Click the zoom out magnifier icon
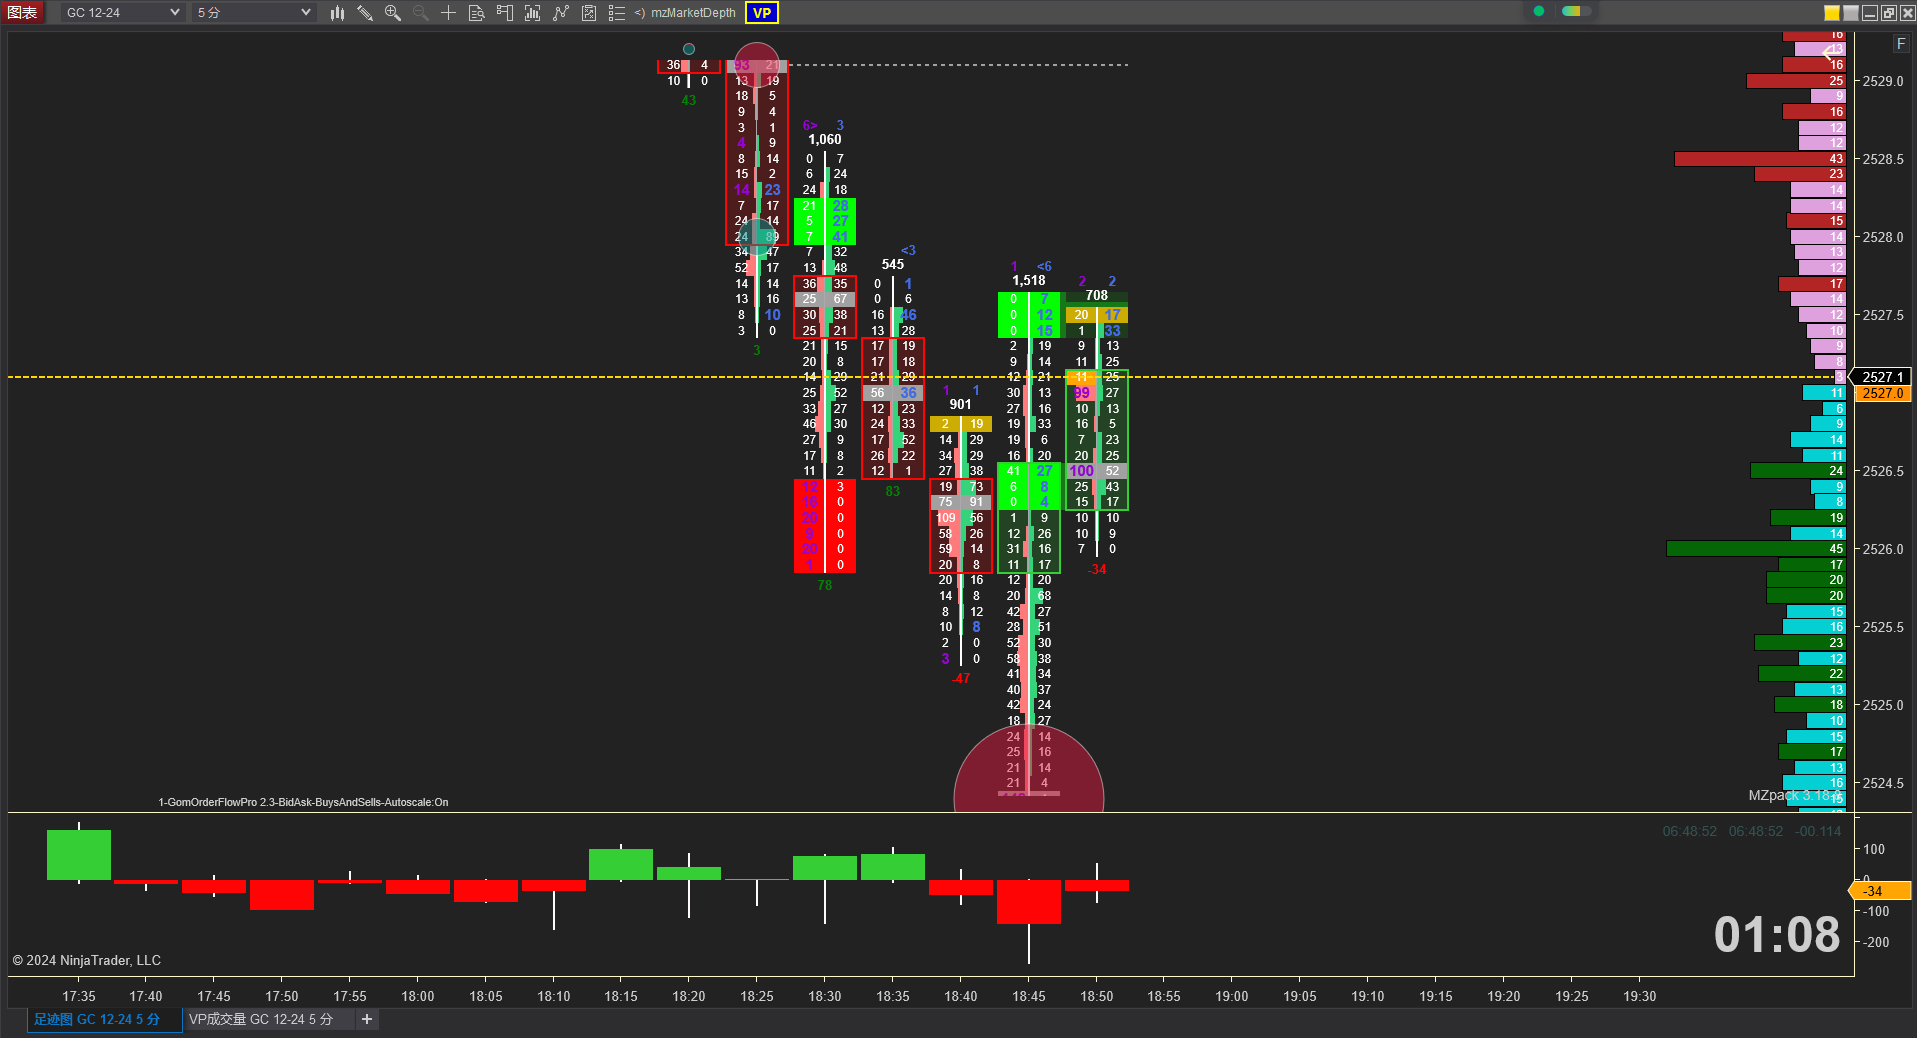Screen dimensions: 1917x1038 click(x=421, y=13)
